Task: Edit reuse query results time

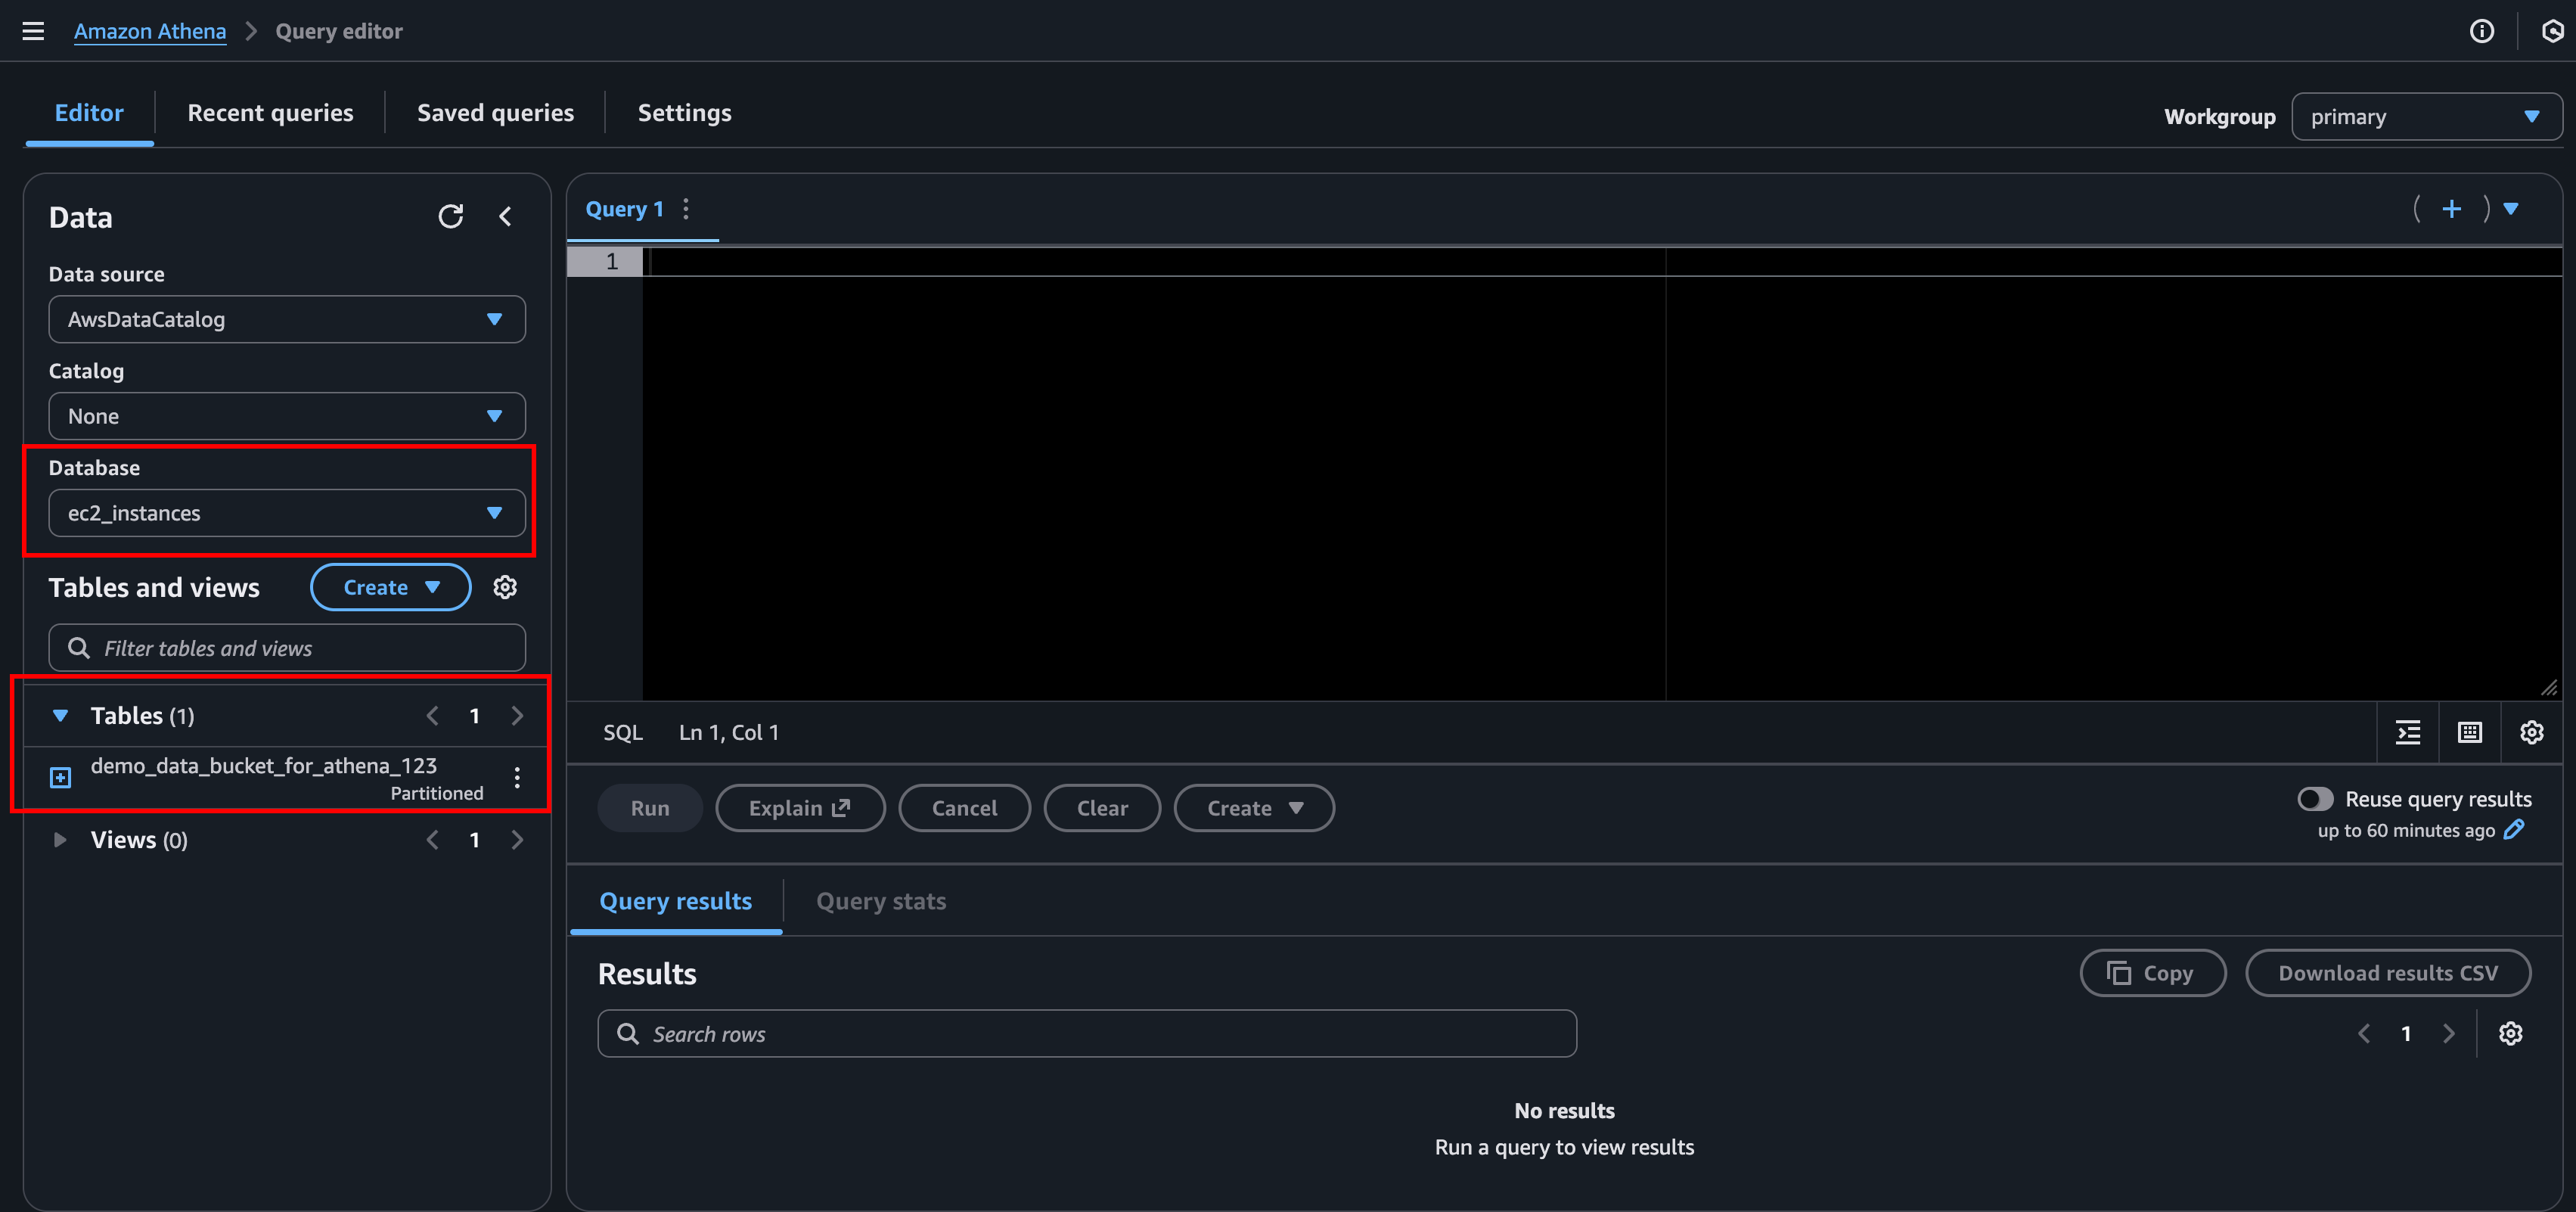Action: [x=2514, y=830]
